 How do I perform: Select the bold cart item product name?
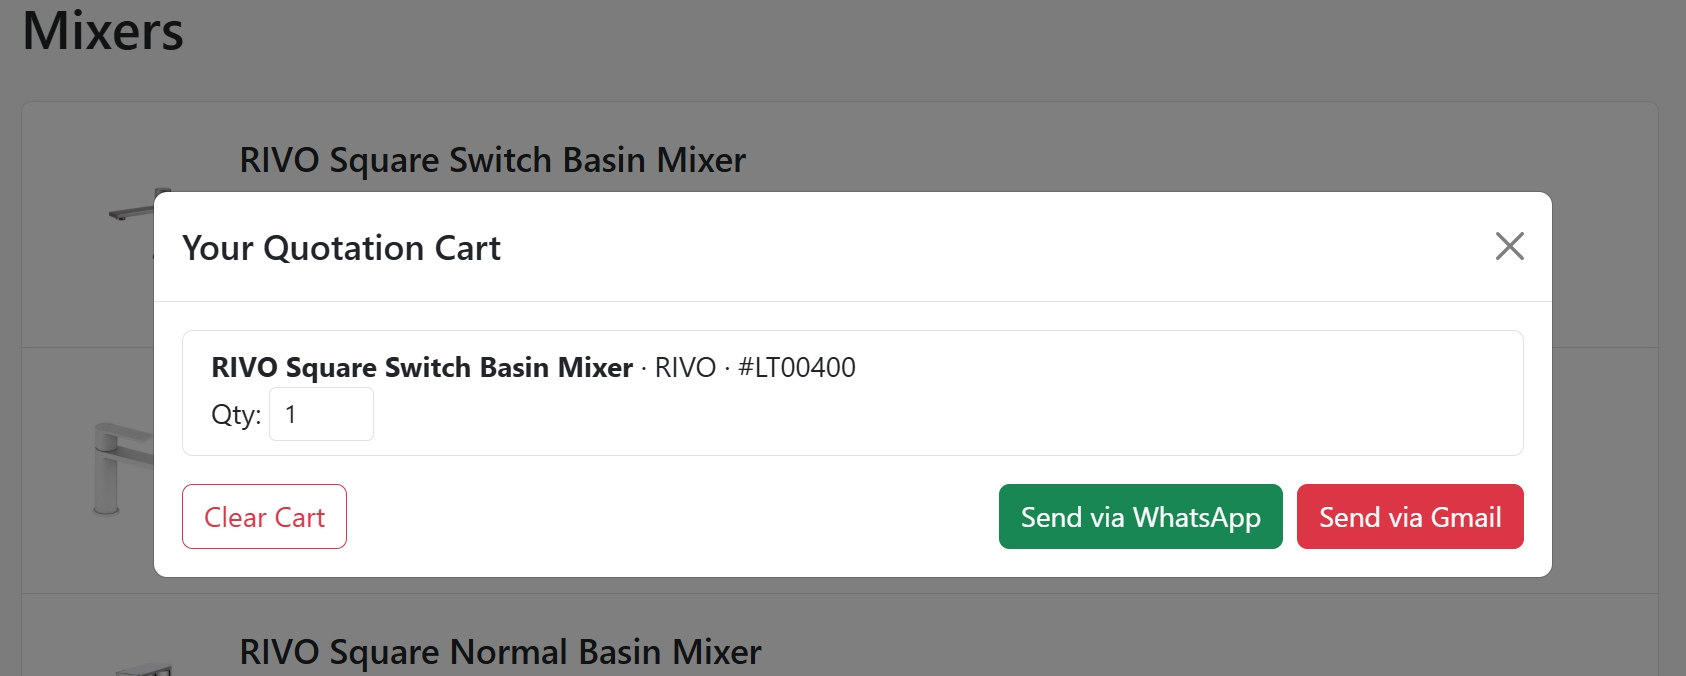coord(422,368)
